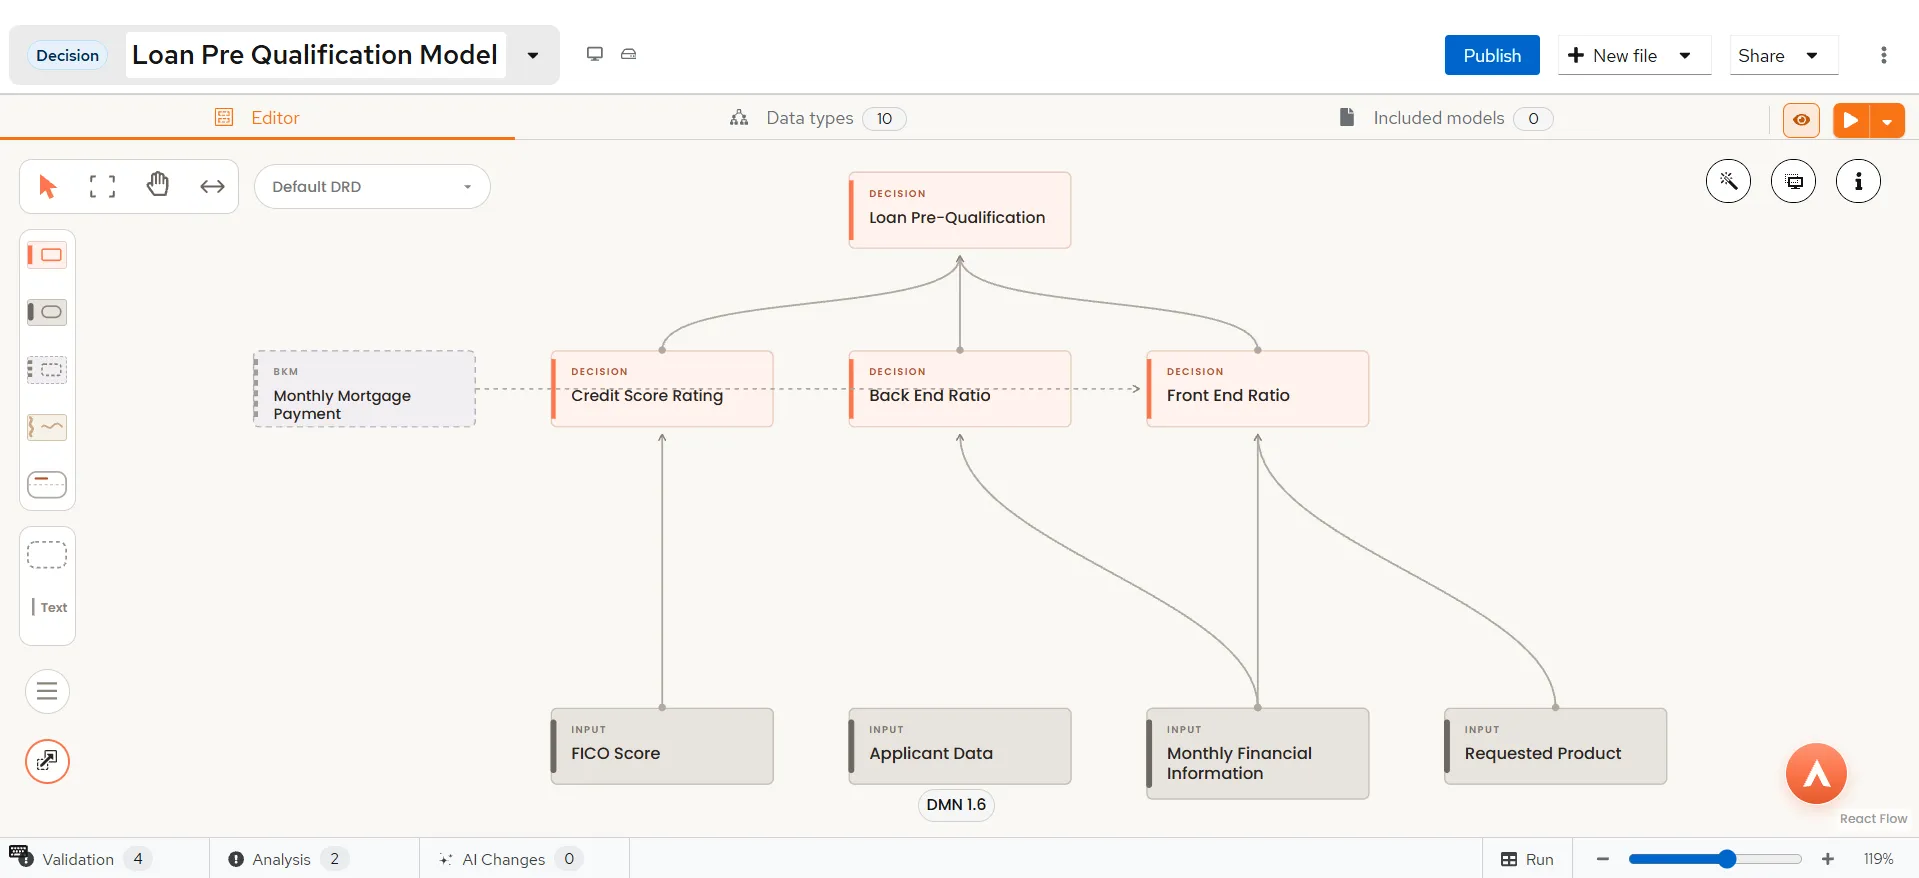Edit the Loan Pre Qualification Model title
Viewport: 1919px width, 878px height.
tap(315, 54)
